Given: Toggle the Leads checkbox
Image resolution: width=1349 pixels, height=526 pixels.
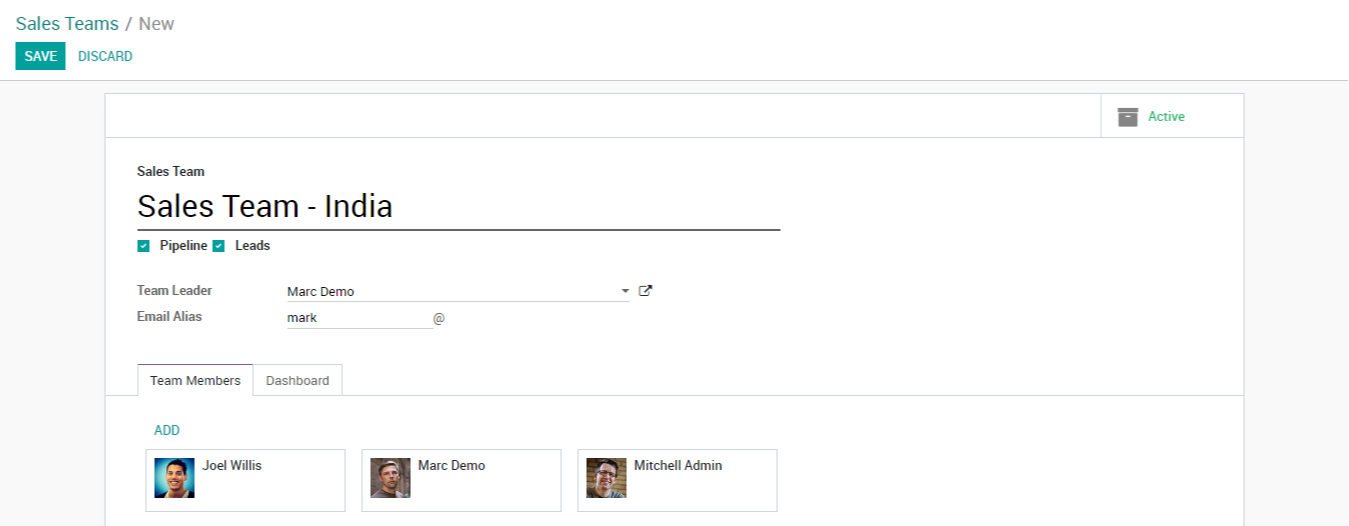Looking at the screenshot, I should tap(219, 246).
